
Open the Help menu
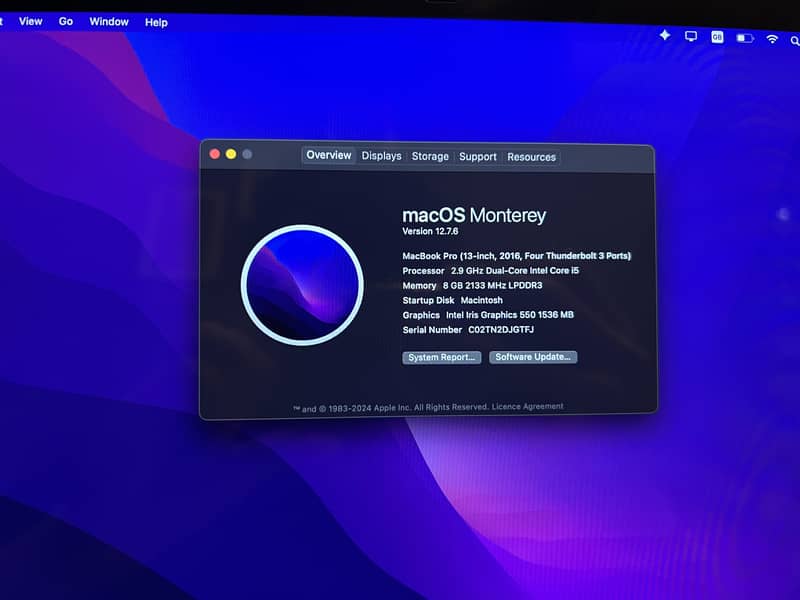156,22
